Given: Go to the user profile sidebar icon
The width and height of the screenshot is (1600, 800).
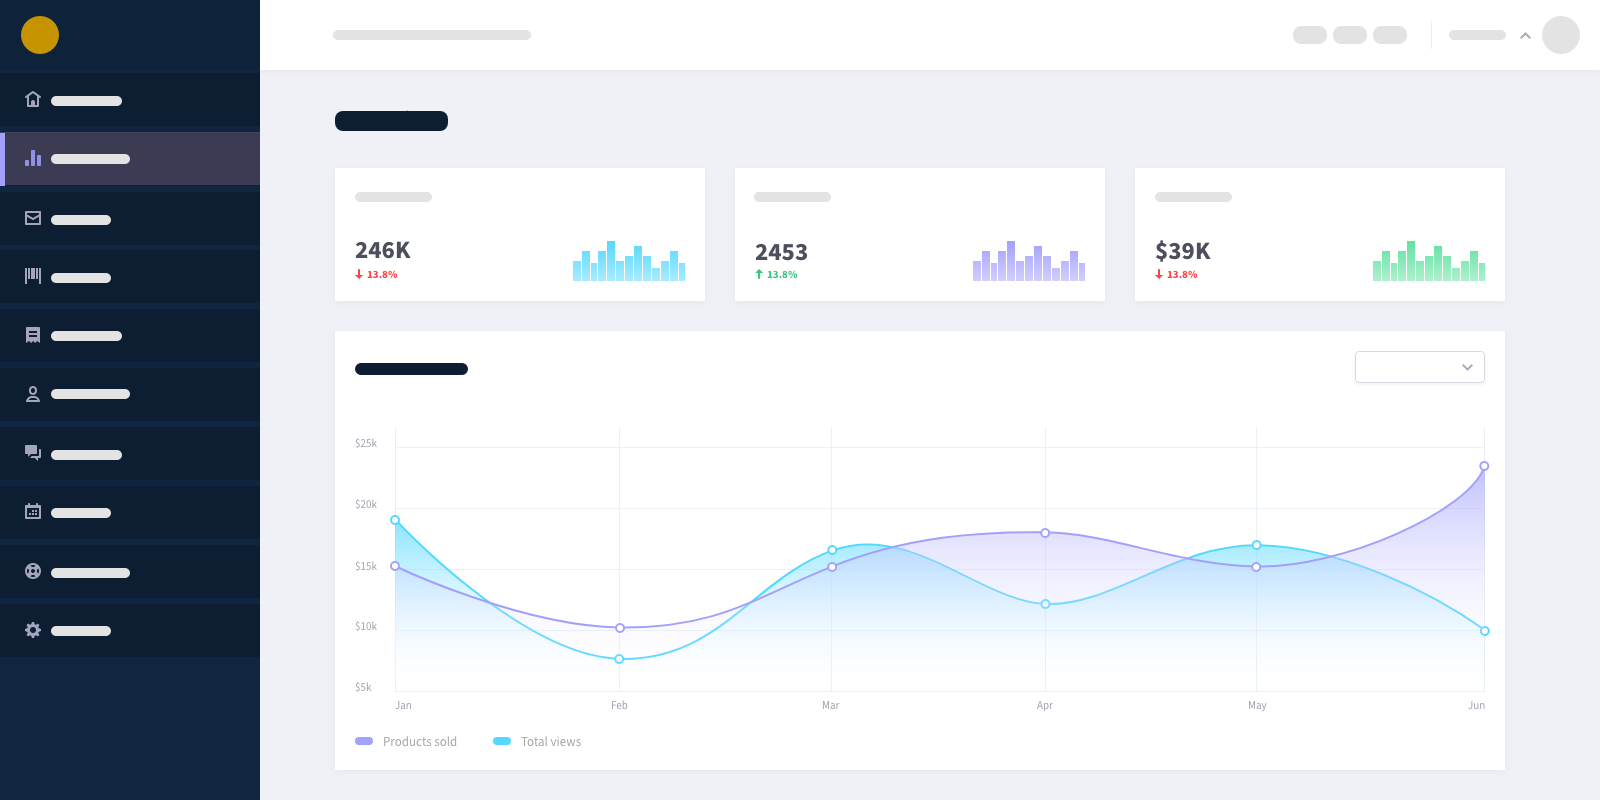Looking at the screenshot, I should [x=33, y=394].
